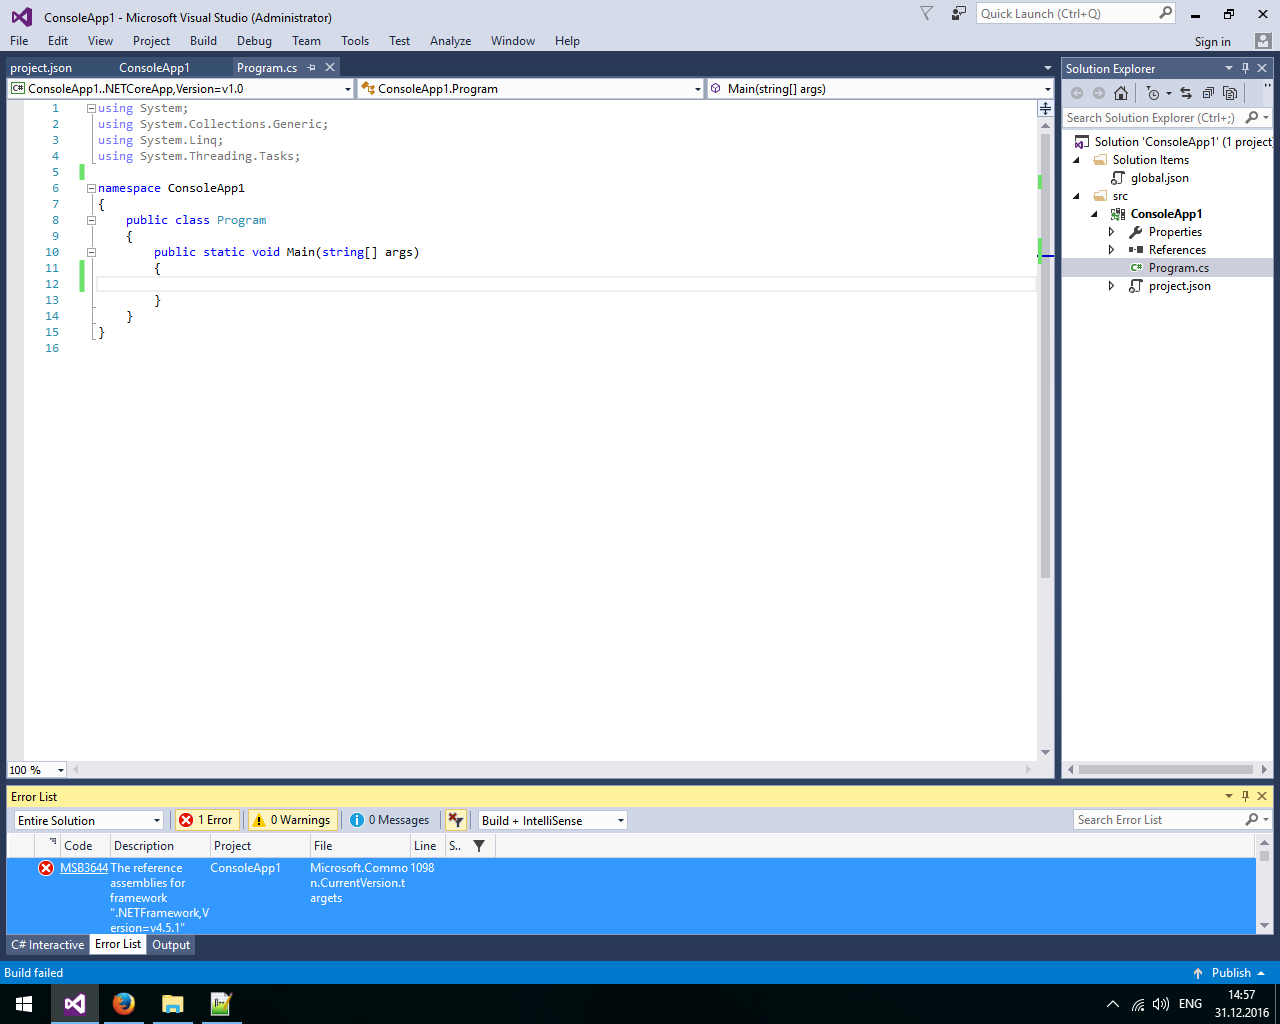Image resolution: width=1280 pixels, height=1024 pixels.
Task: Collapse the Solution Items folder
Action: 1077,160
